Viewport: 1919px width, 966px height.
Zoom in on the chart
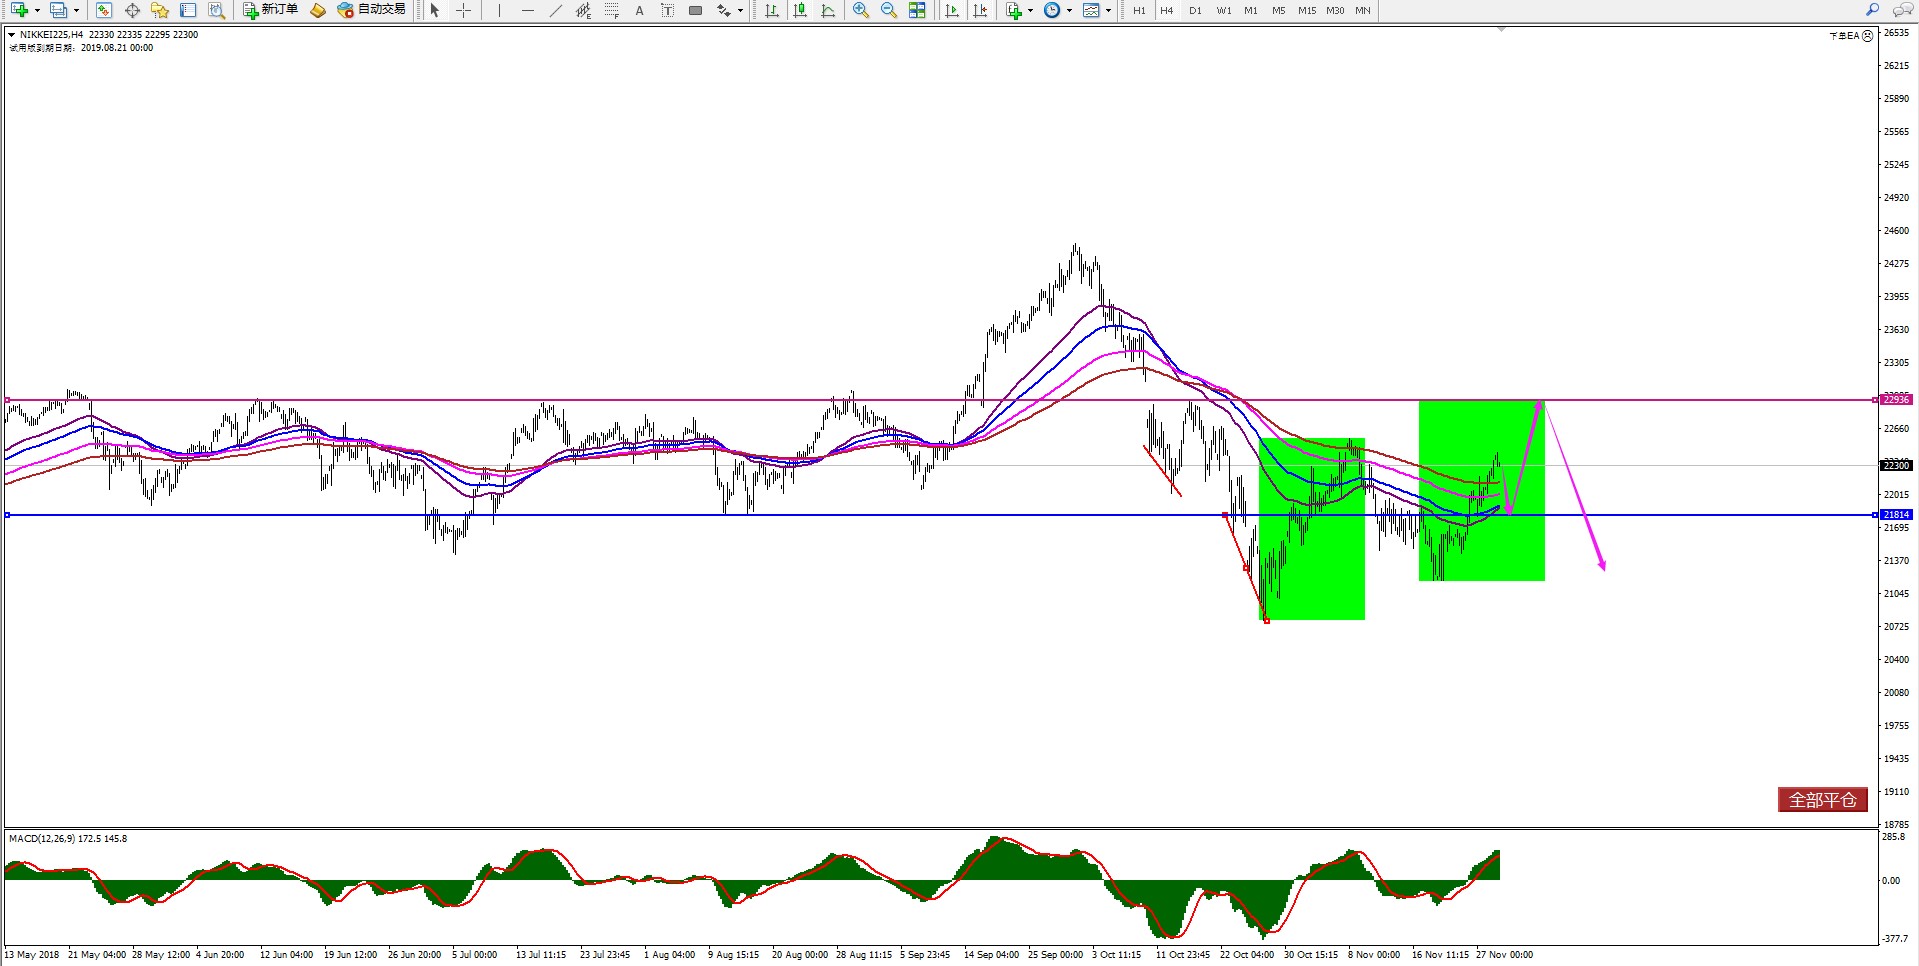pyautogui.click(x=861, y=10)
